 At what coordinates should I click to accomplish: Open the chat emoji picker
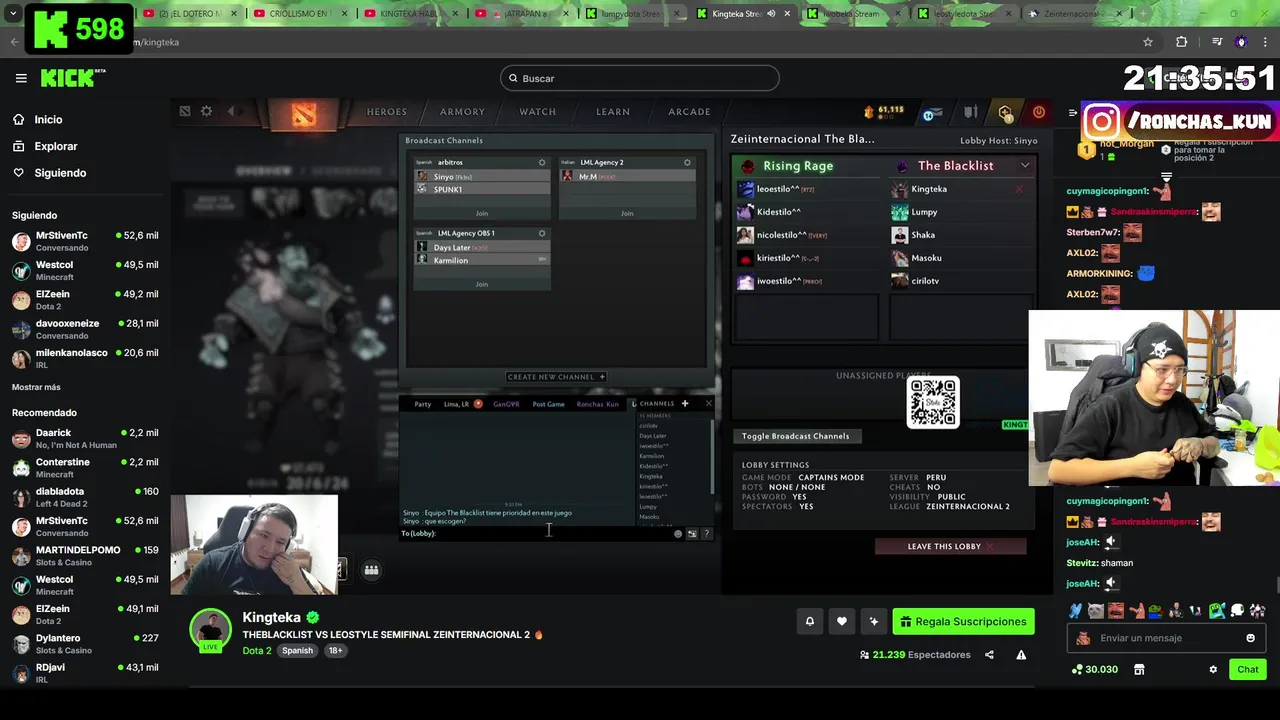1250,638
